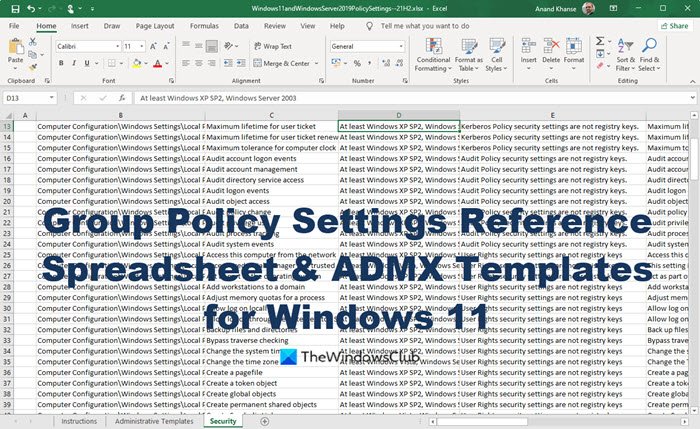Viewport: 700px width, 429px height.
Task: Open the Borders dropdown
Action: click(121, 63)
